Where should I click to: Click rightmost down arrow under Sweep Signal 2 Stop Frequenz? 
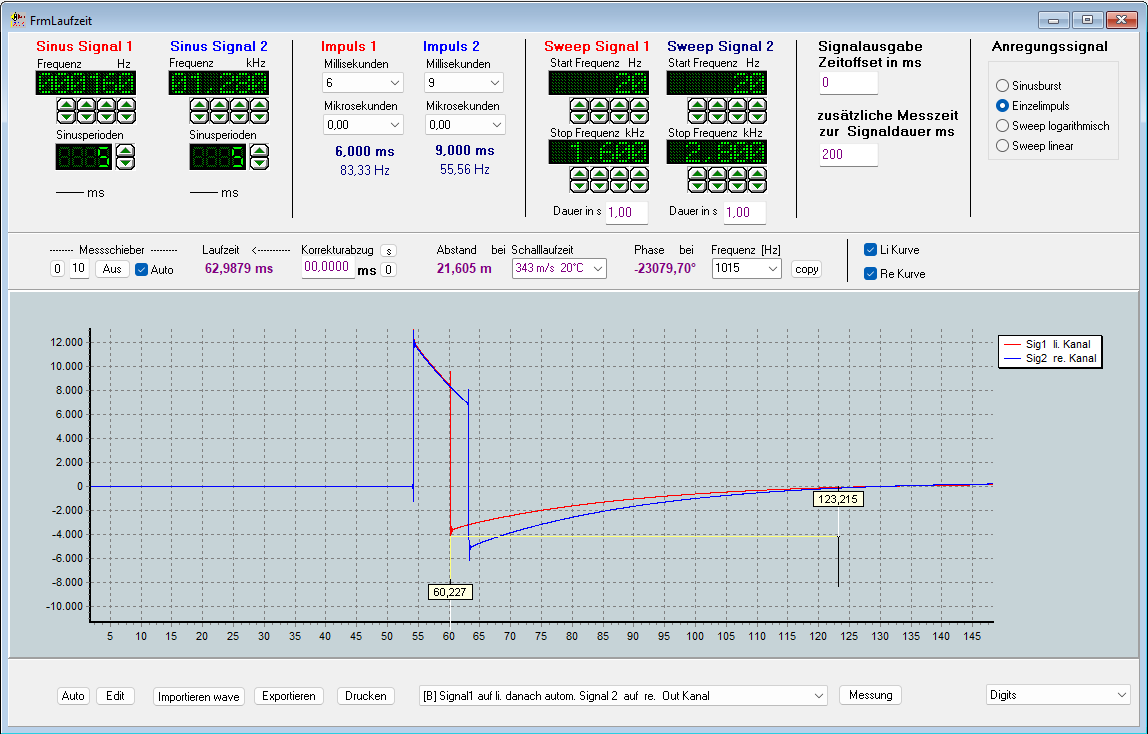[757, 185]
